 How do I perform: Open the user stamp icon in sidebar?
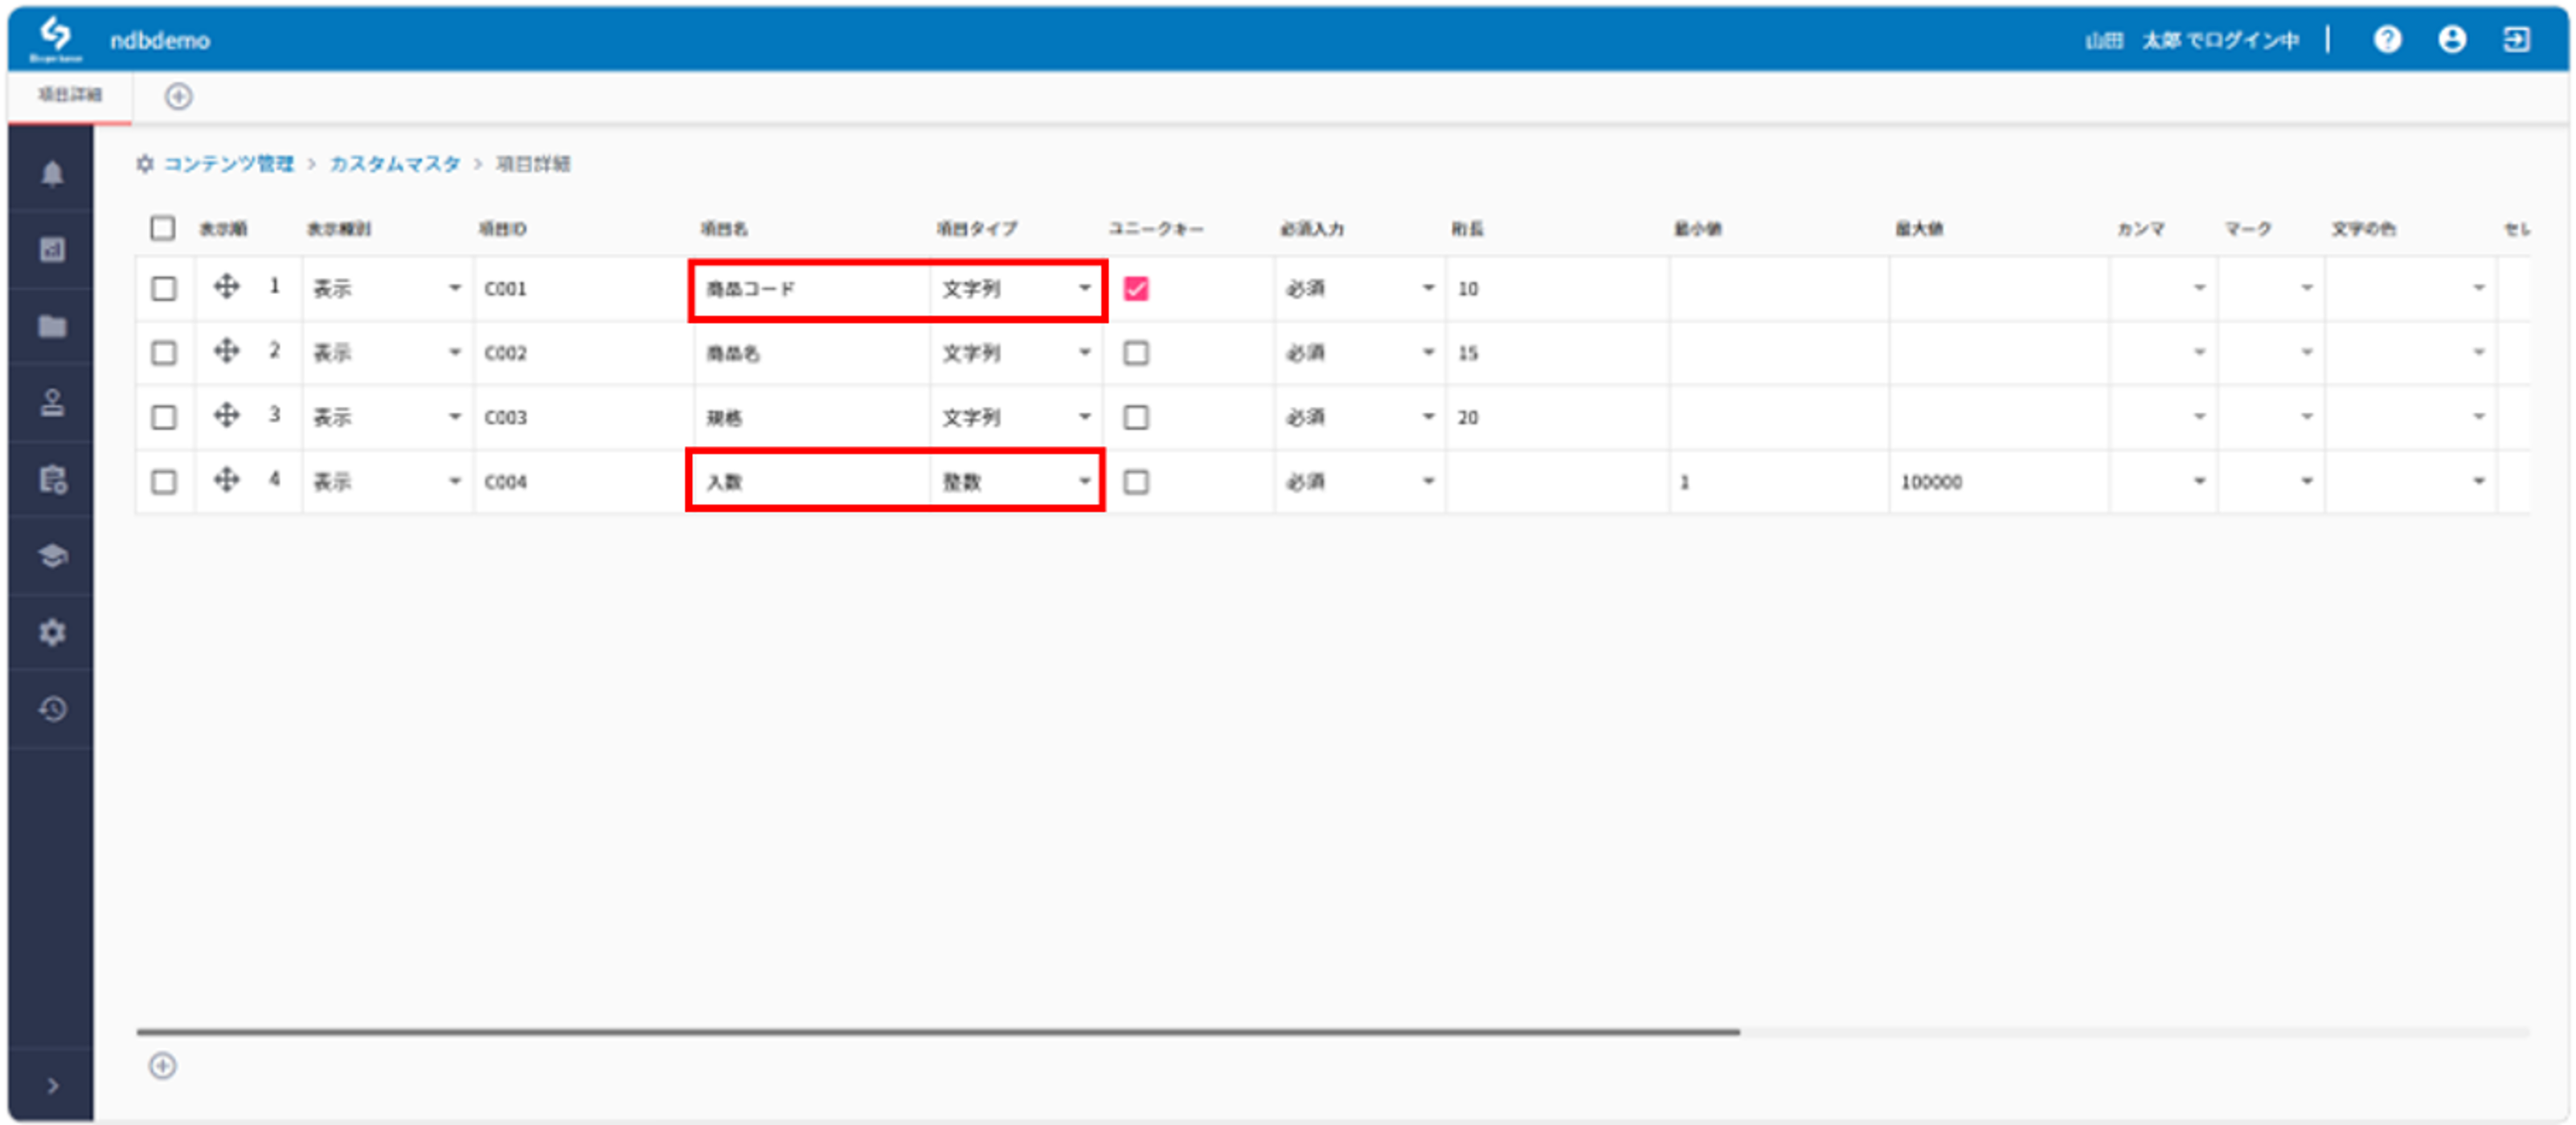52,403
